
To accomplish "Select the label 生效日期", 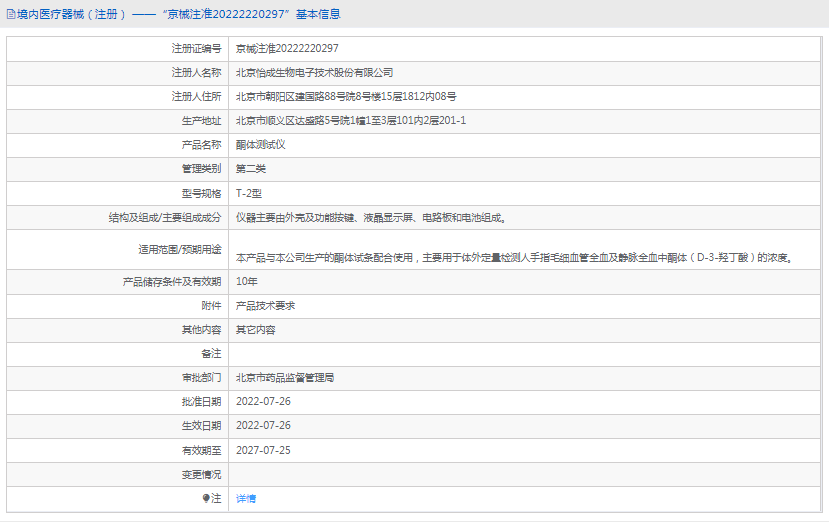I will [x=201, y=426].
